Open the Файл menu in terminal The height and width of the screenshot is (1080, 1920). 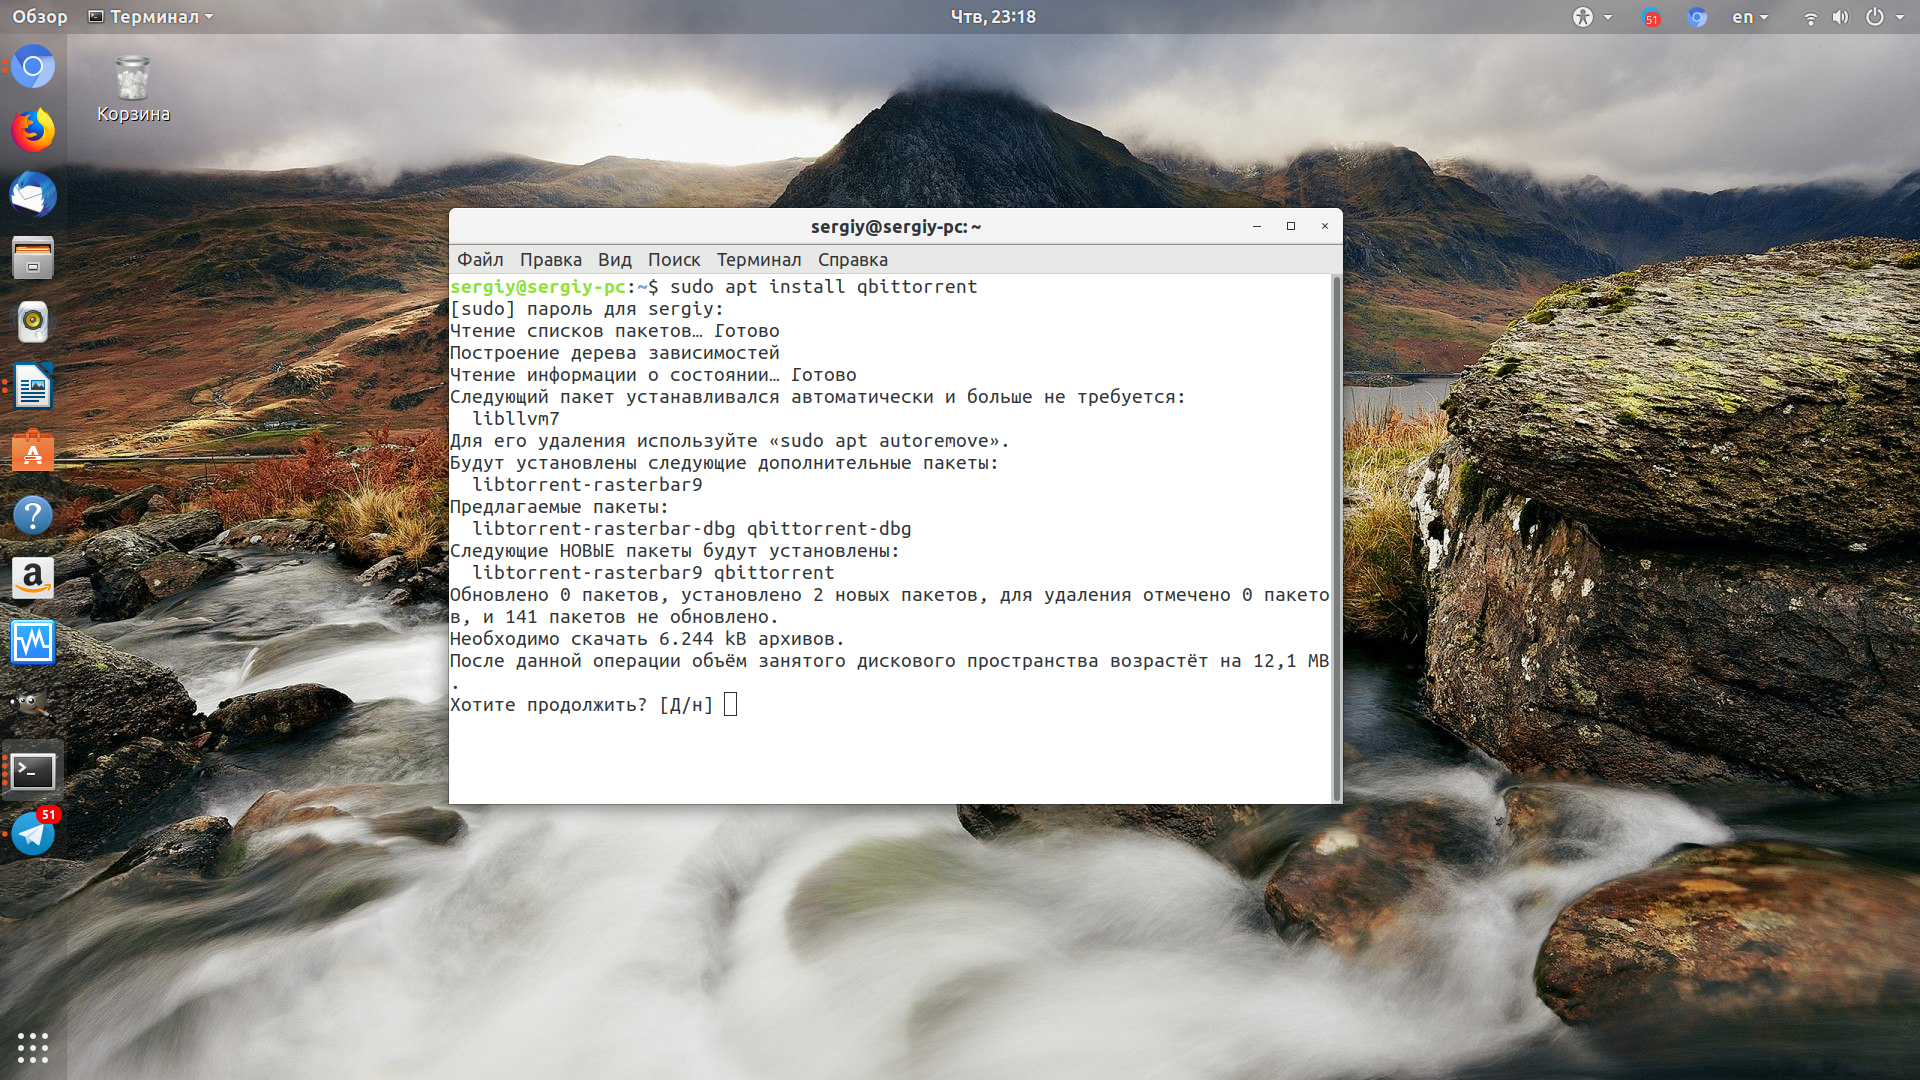[480, 260]
